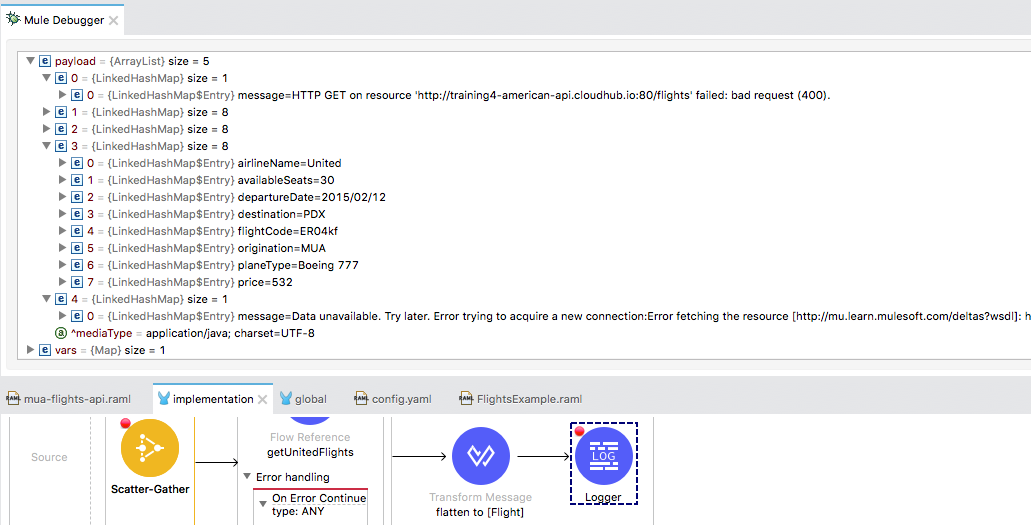Select the Logger component icon

tap(604, 456)
